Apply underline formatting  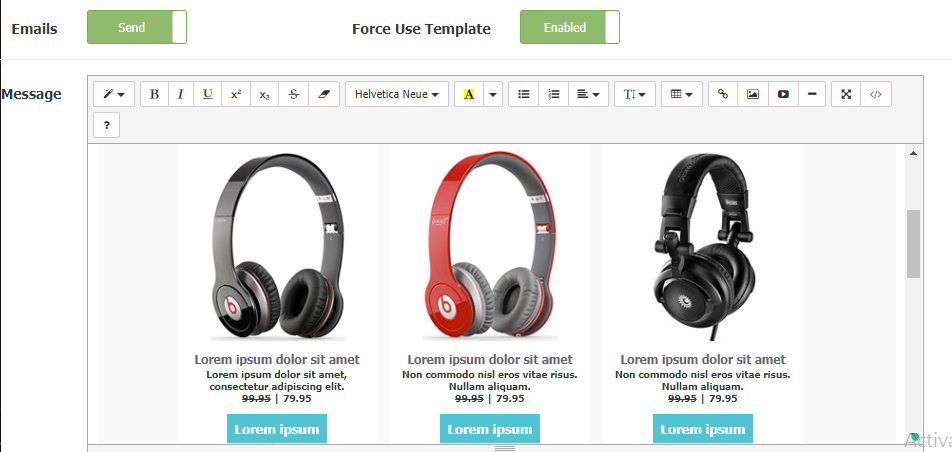[x=208, y=94]
